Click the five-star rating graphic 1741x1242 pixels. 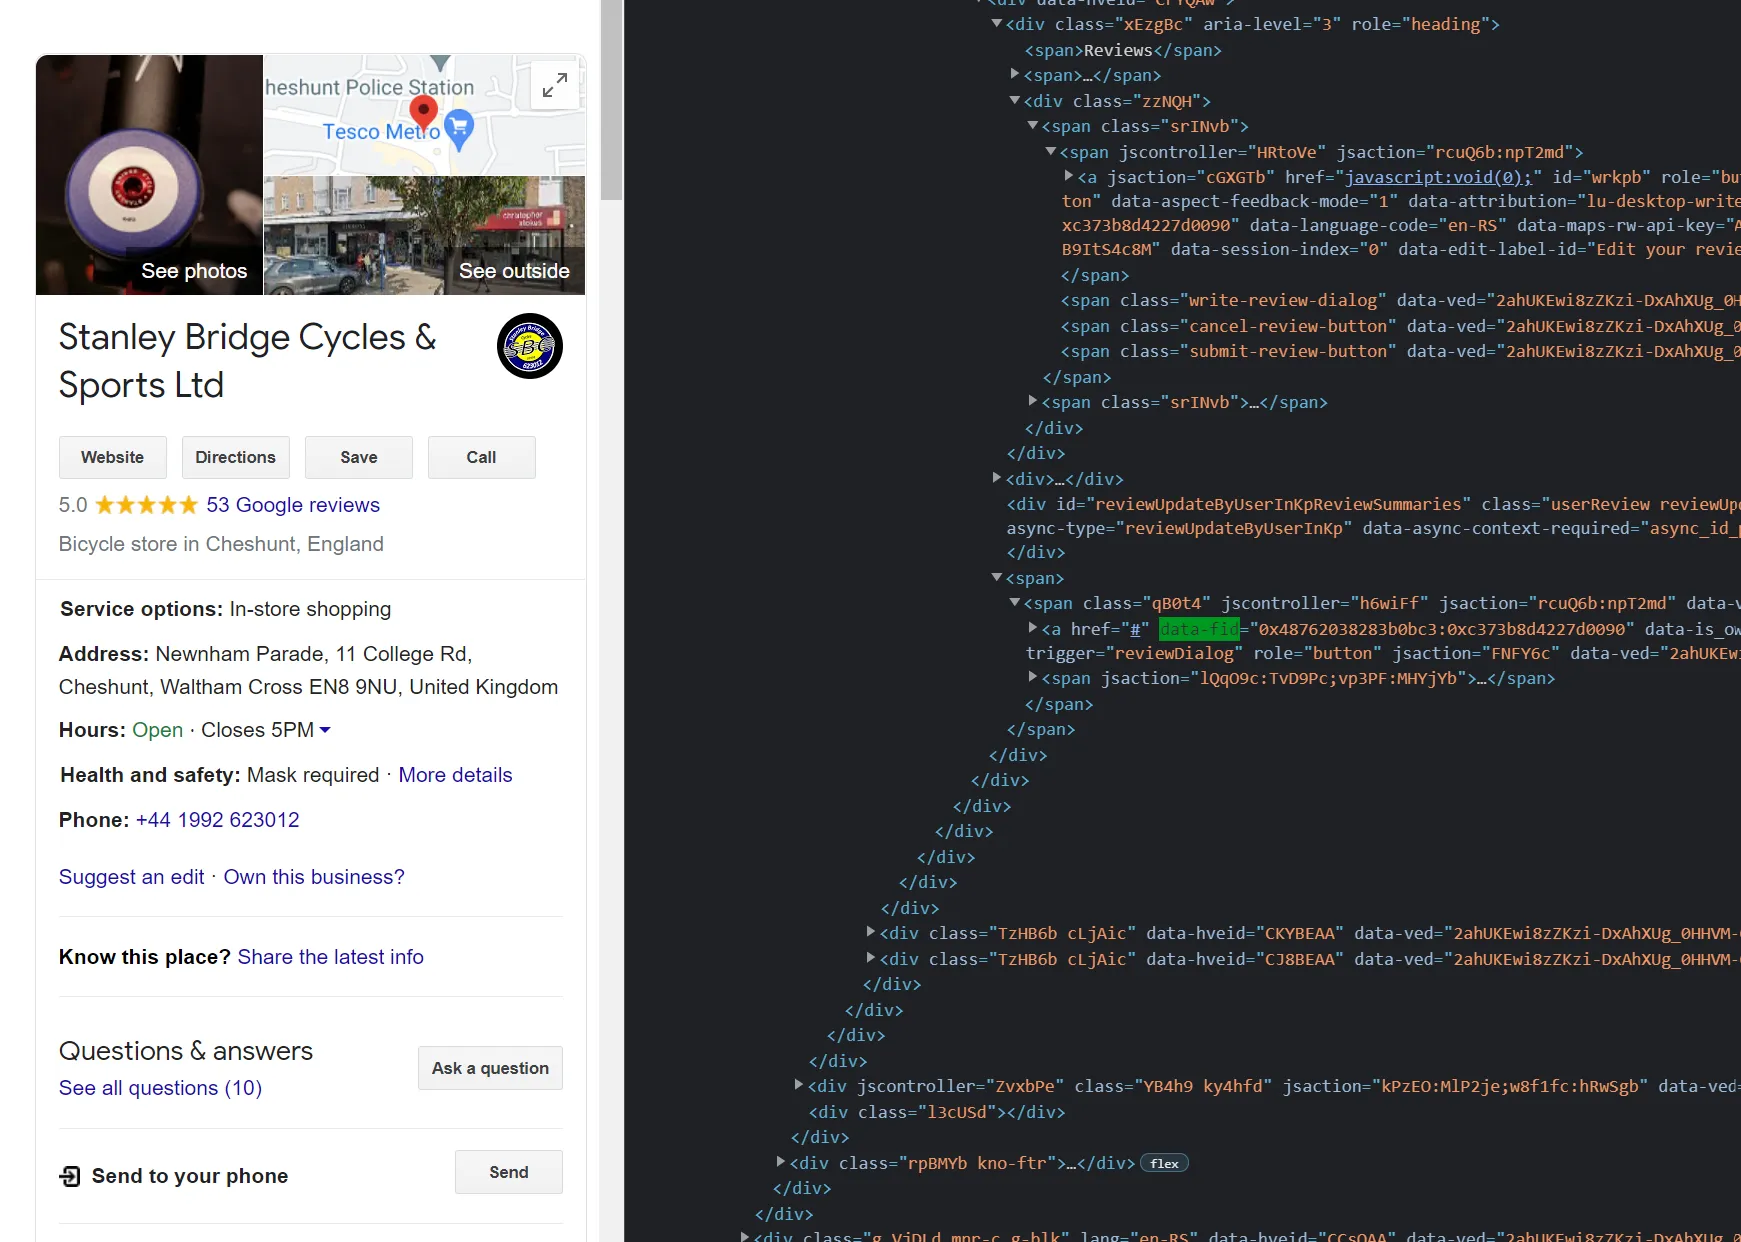[x=147, y=505]
